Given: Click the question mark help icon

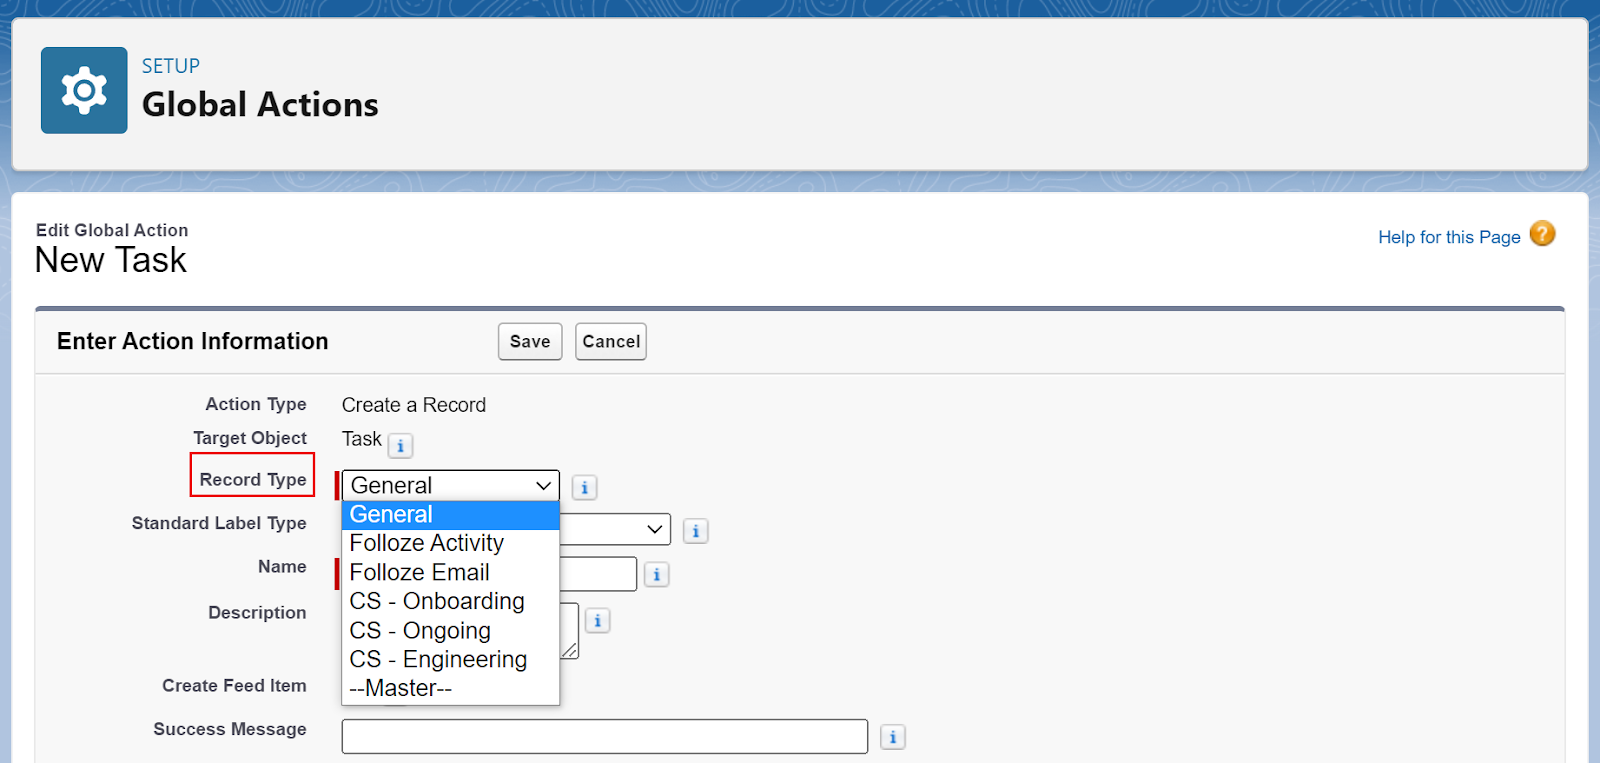Looking at the screenshot, I should (1541, 234).
